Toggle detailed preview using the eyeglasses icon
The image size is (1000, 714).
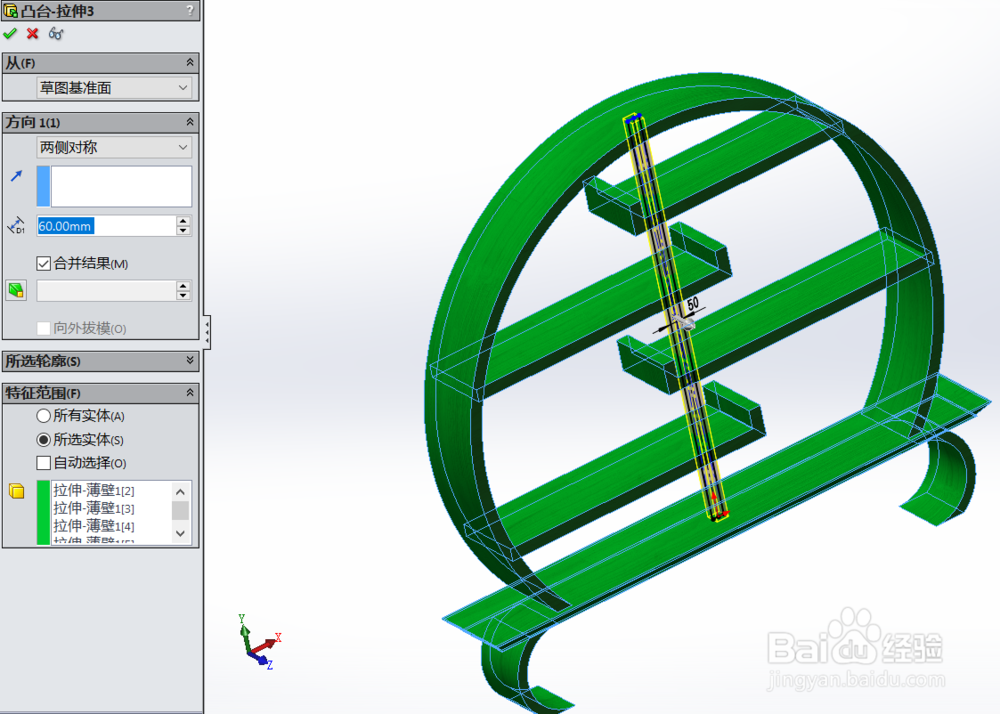55,33
